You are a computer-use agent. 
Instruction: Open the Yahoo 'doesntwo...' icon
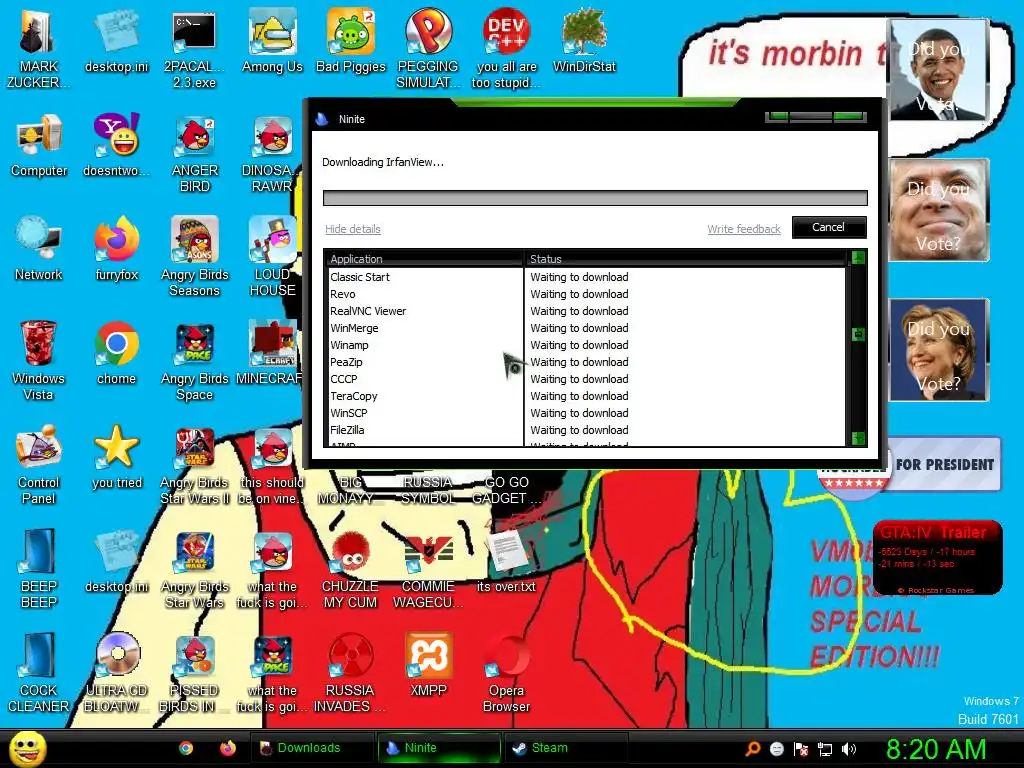tap(116, 145)
